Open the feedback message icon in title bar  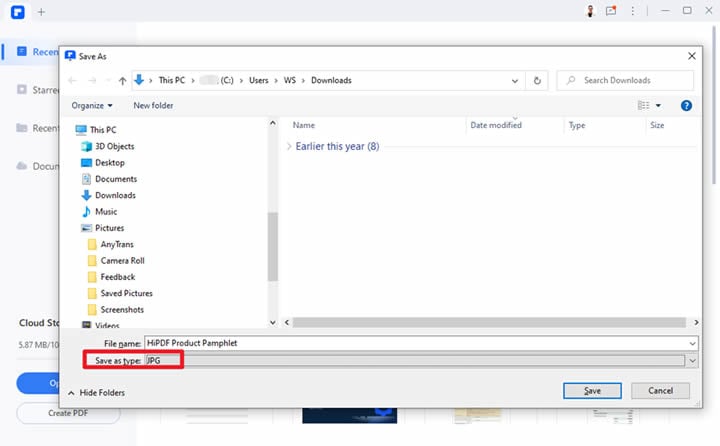tap(611, 11)
